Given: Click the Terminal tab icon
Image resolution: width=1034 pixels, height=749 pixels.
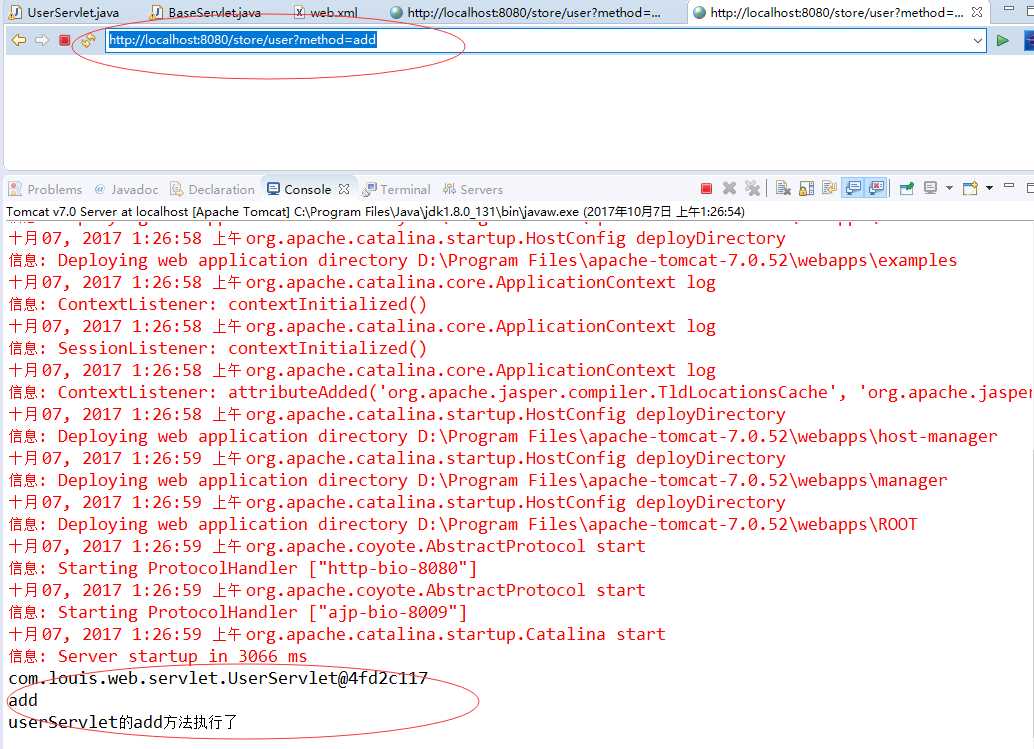Looking at the screenshot, I should coord(370,189).
